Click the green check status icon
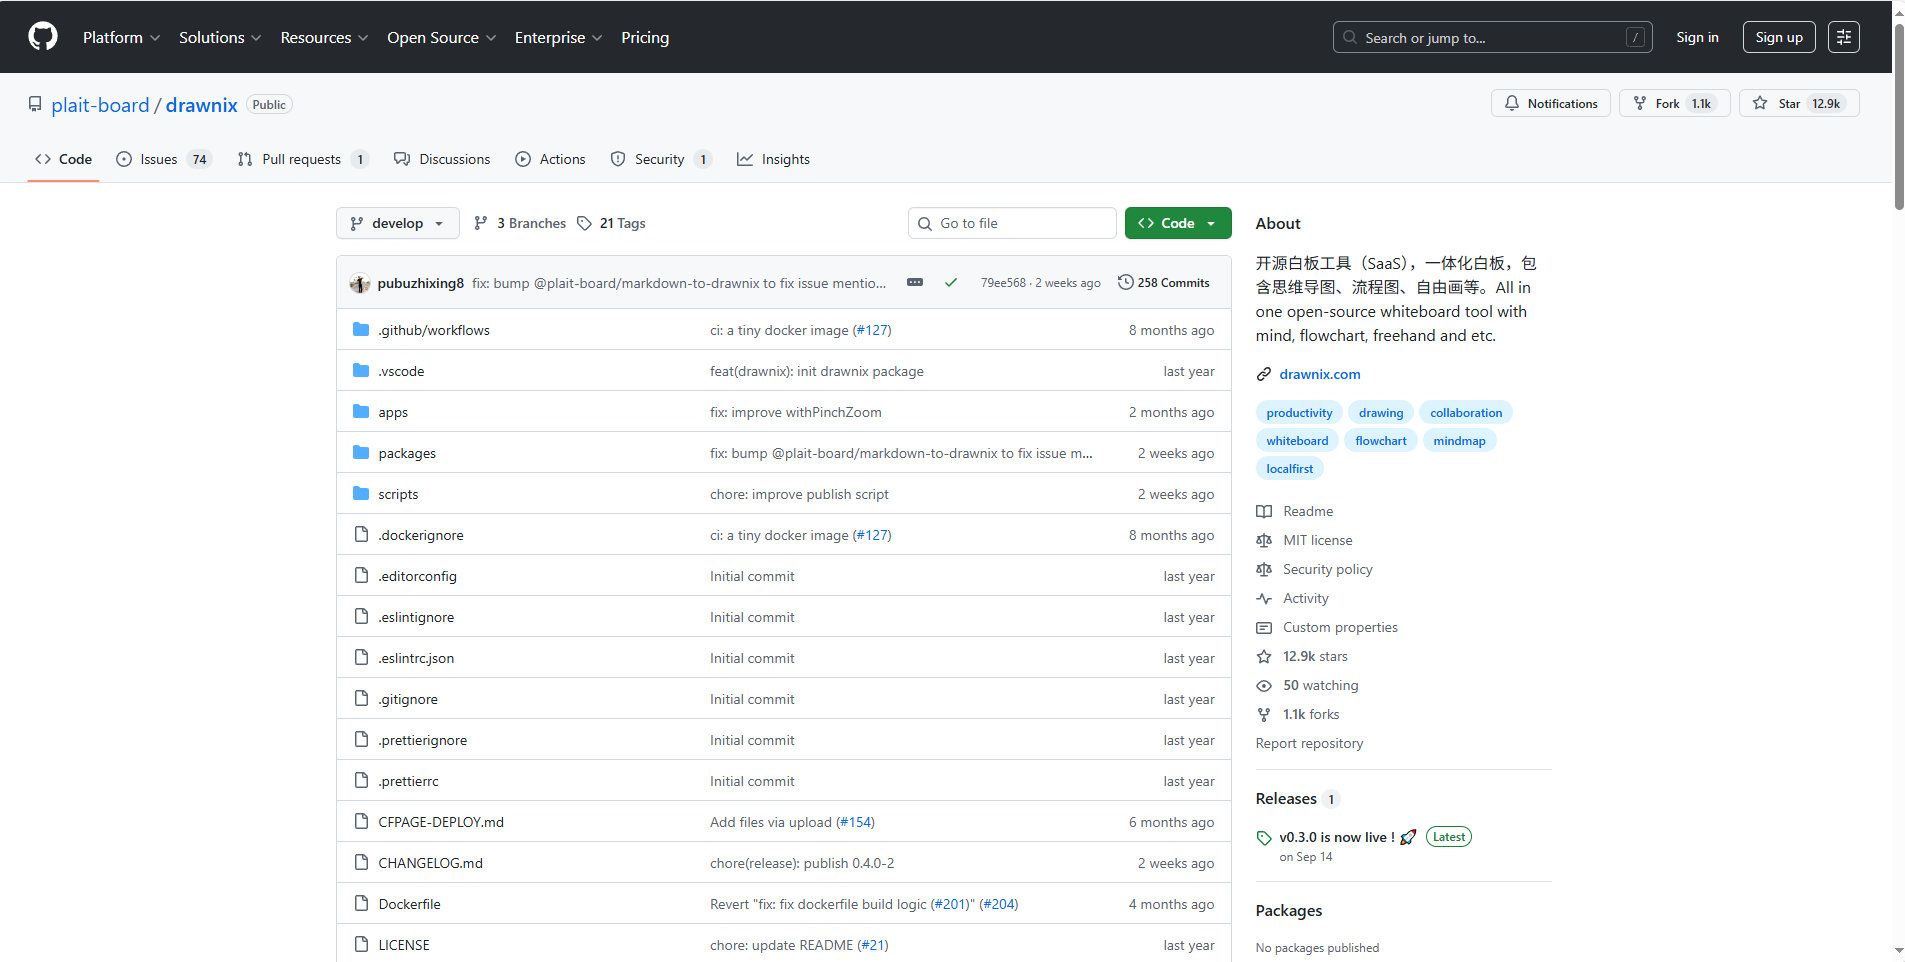The image size is (1905, 962). pyautogui.click(x=951, y=283)
